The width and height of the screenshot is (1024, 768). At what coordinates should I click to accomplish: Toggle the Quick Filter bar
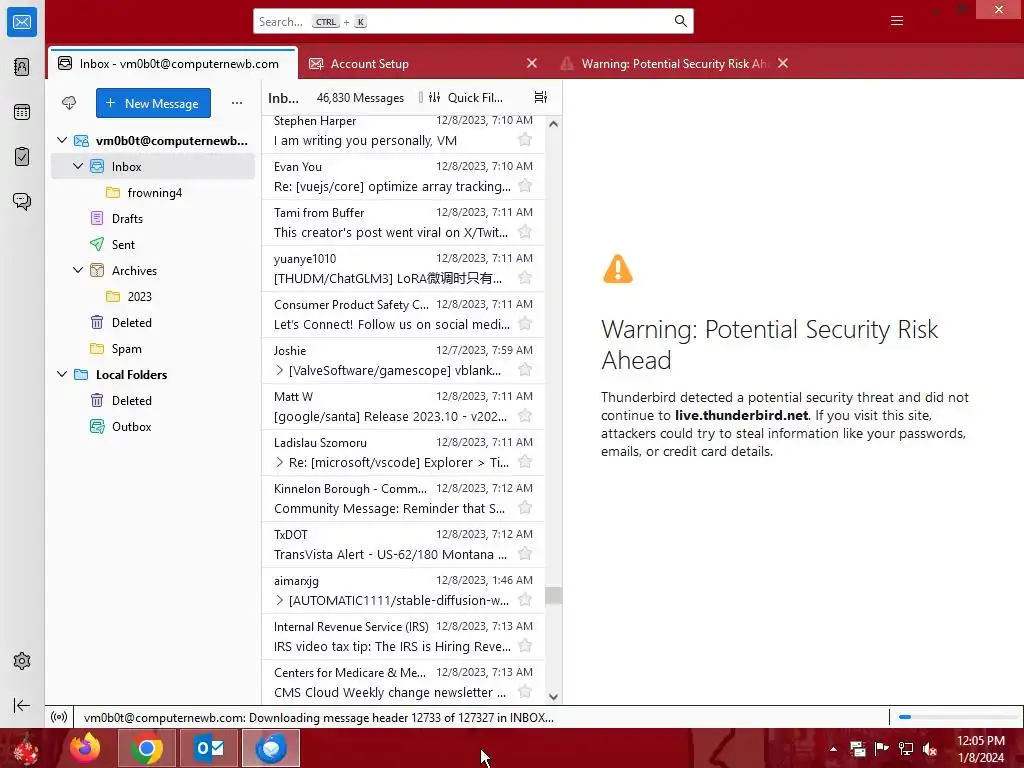coord(466,97)
